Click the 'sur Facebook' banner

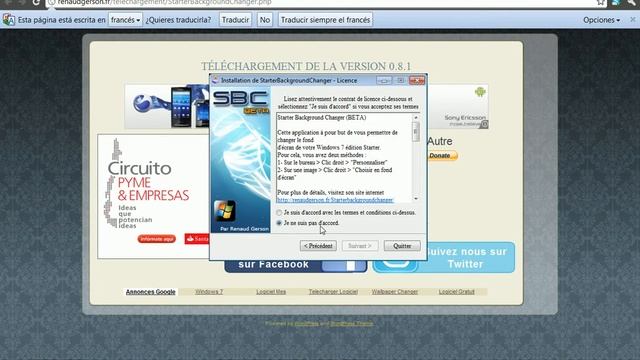click(x=296, y=266)
